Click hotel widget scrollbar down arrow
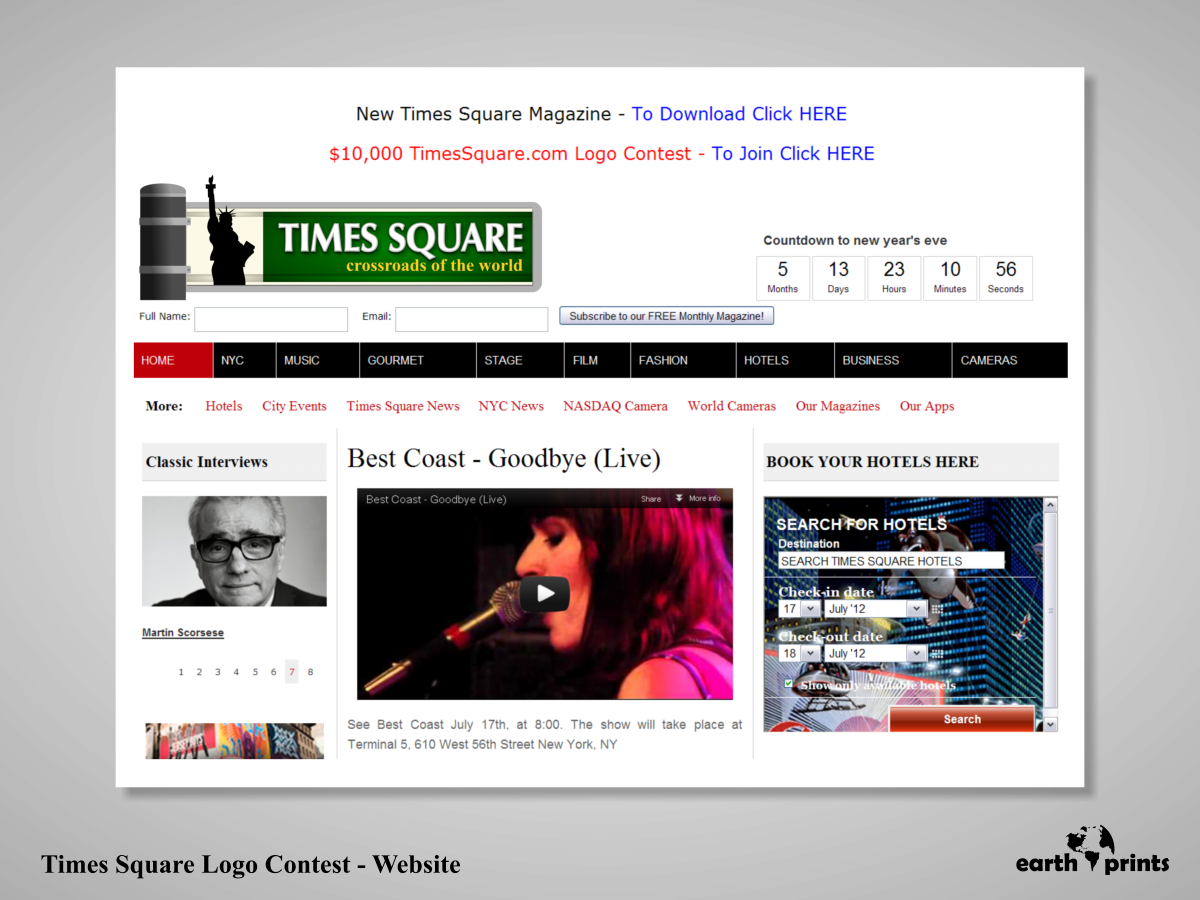Image resolution: width=1200 pixels, height=900 pixels. point(1050,724)
